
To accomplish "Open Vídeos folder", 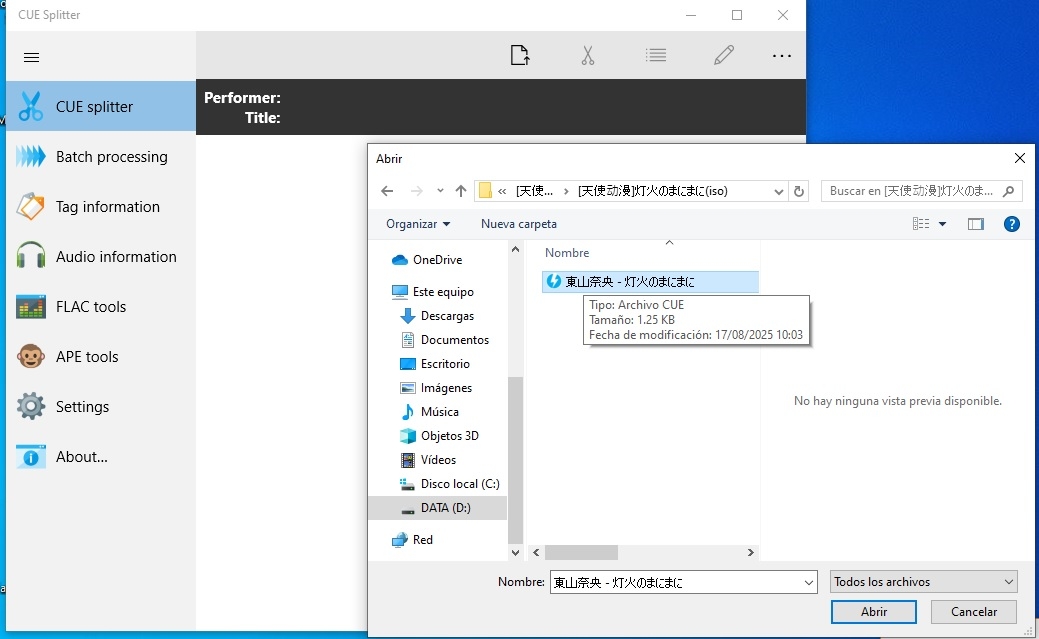I will (438, 459).
